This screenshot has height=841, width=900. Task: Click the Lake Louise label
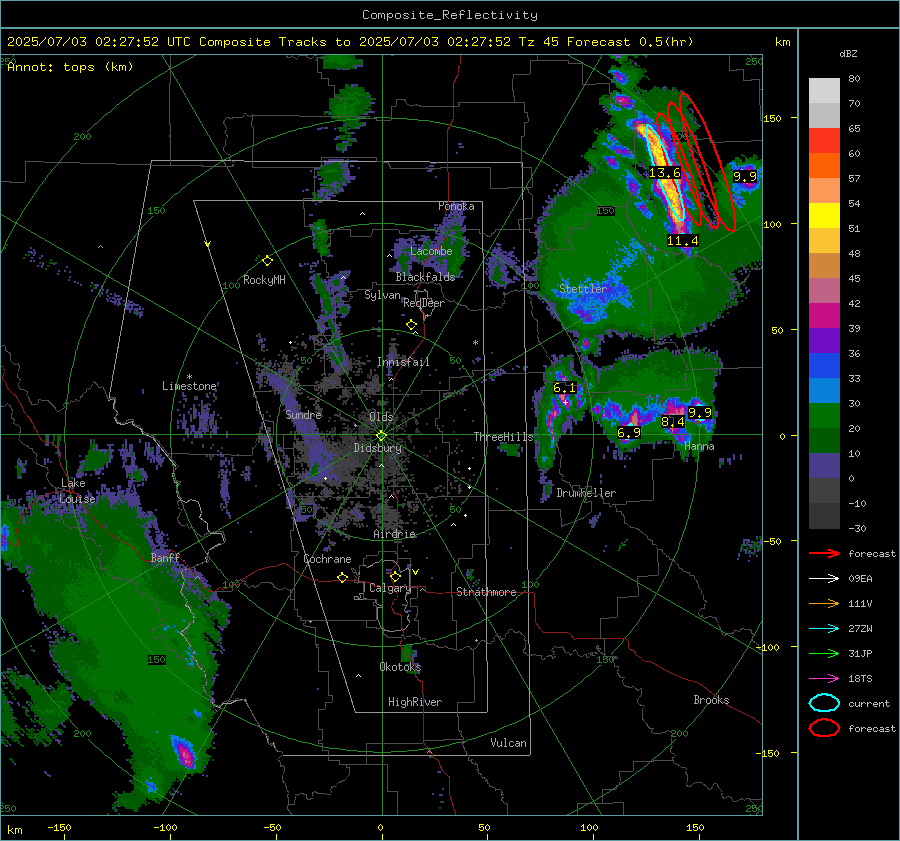pos(77,491)
